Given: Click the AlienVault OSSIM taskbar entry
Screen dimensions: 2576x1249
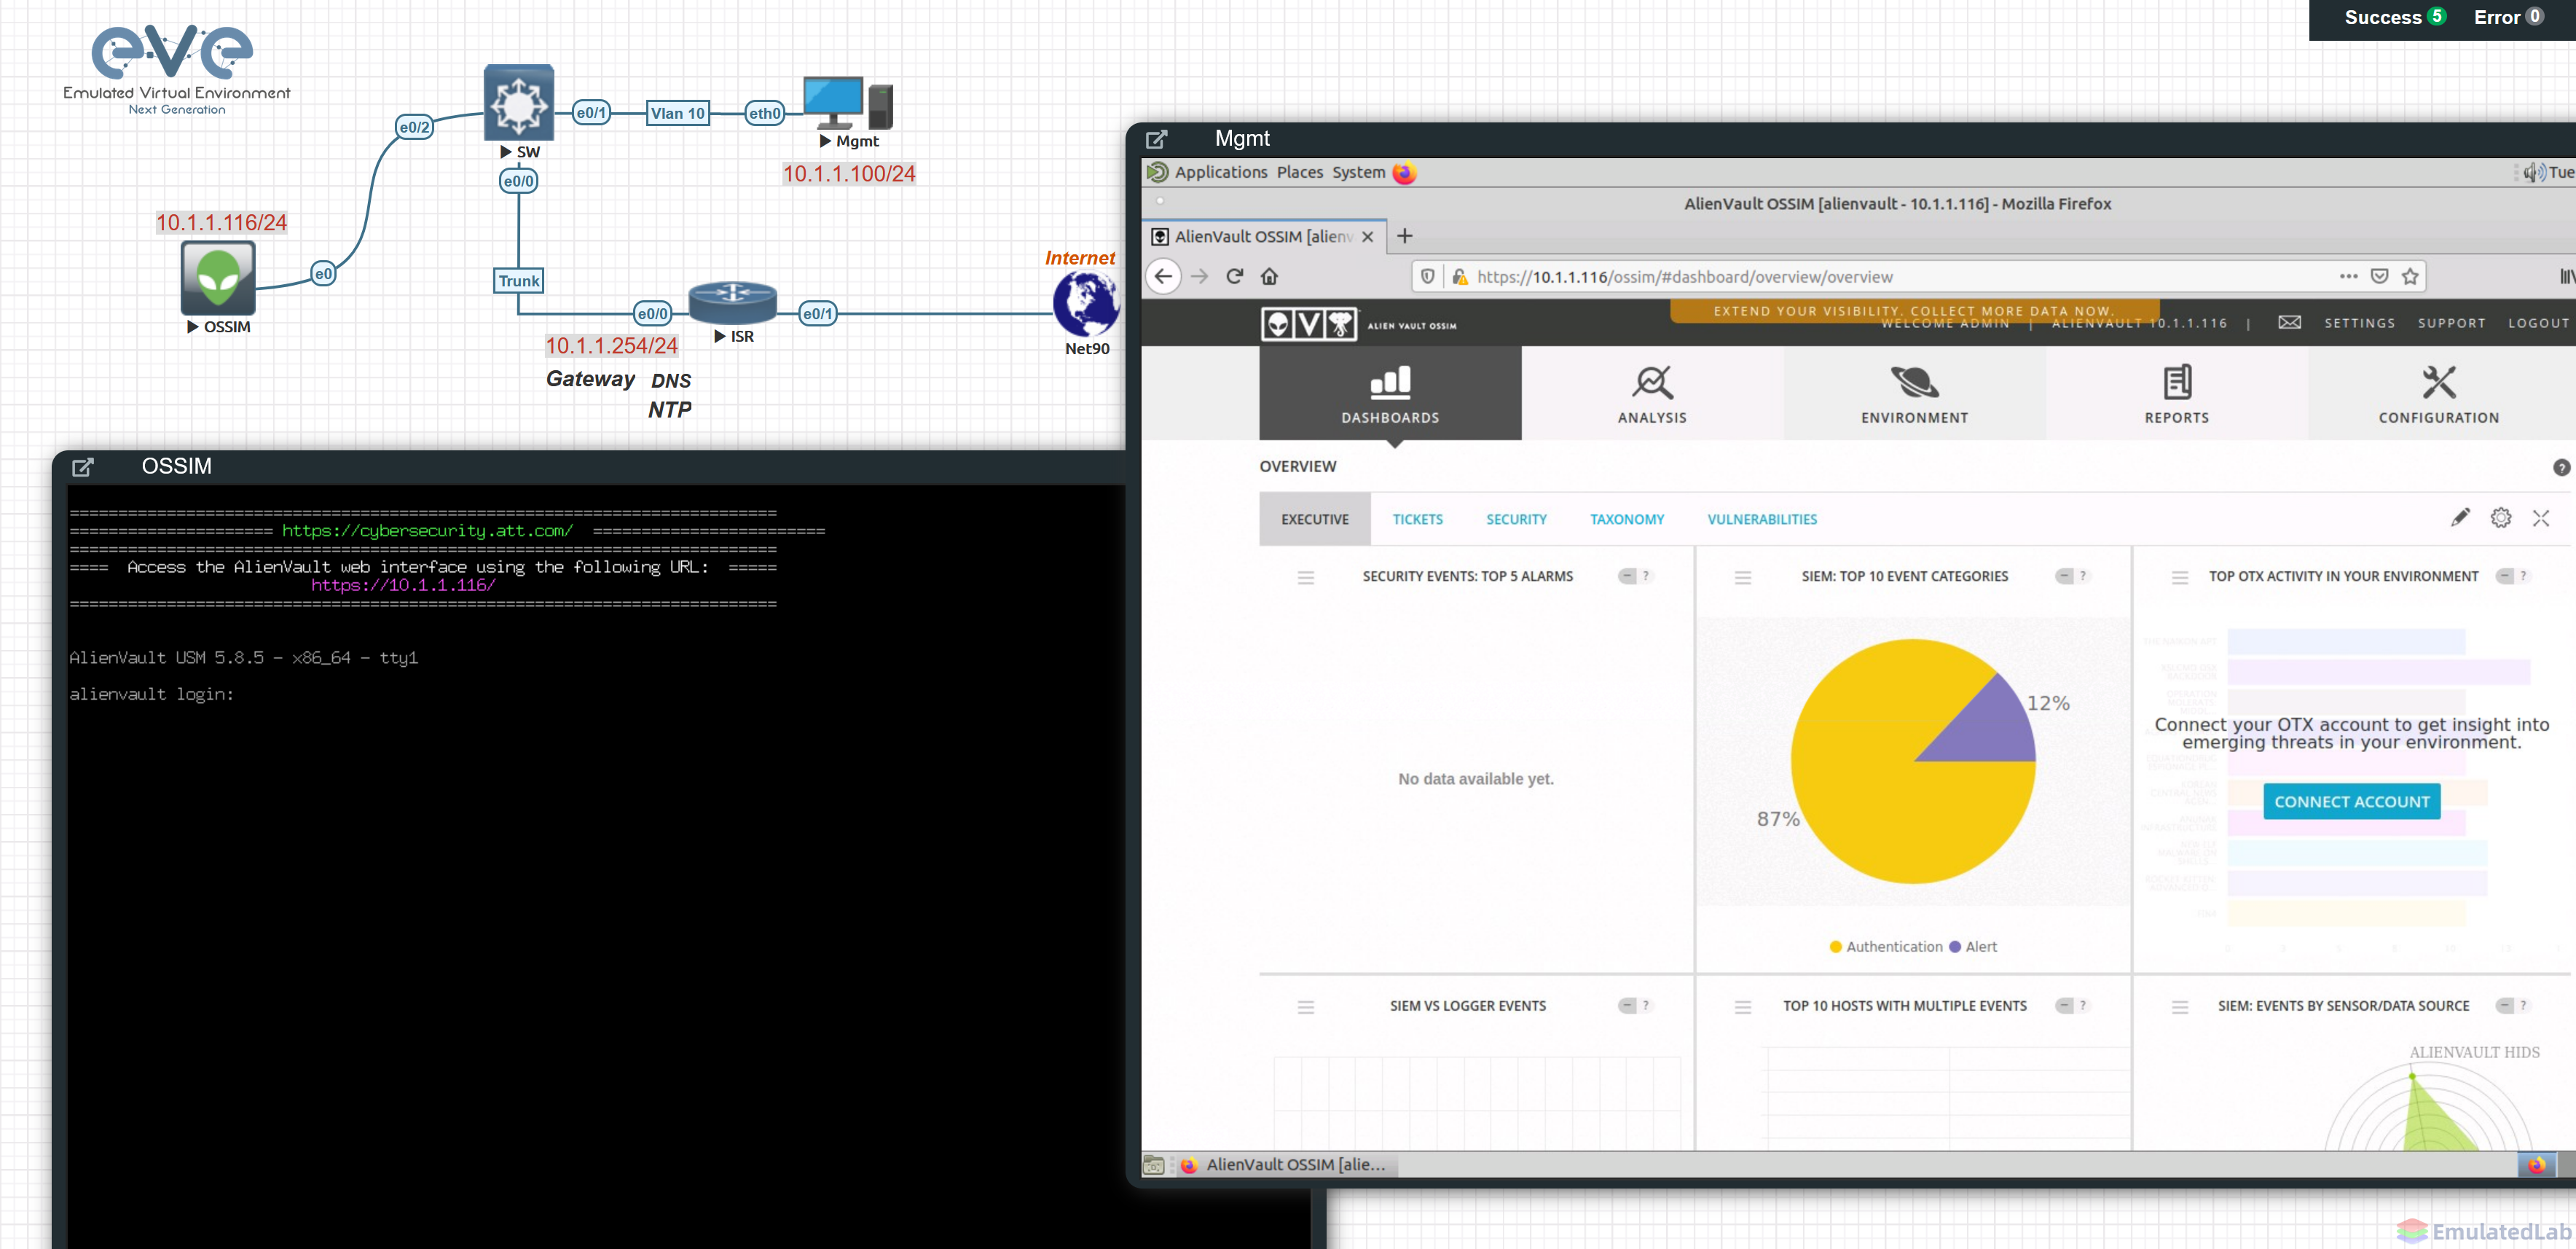Looking at the screenshot, I should 1286,1164.
